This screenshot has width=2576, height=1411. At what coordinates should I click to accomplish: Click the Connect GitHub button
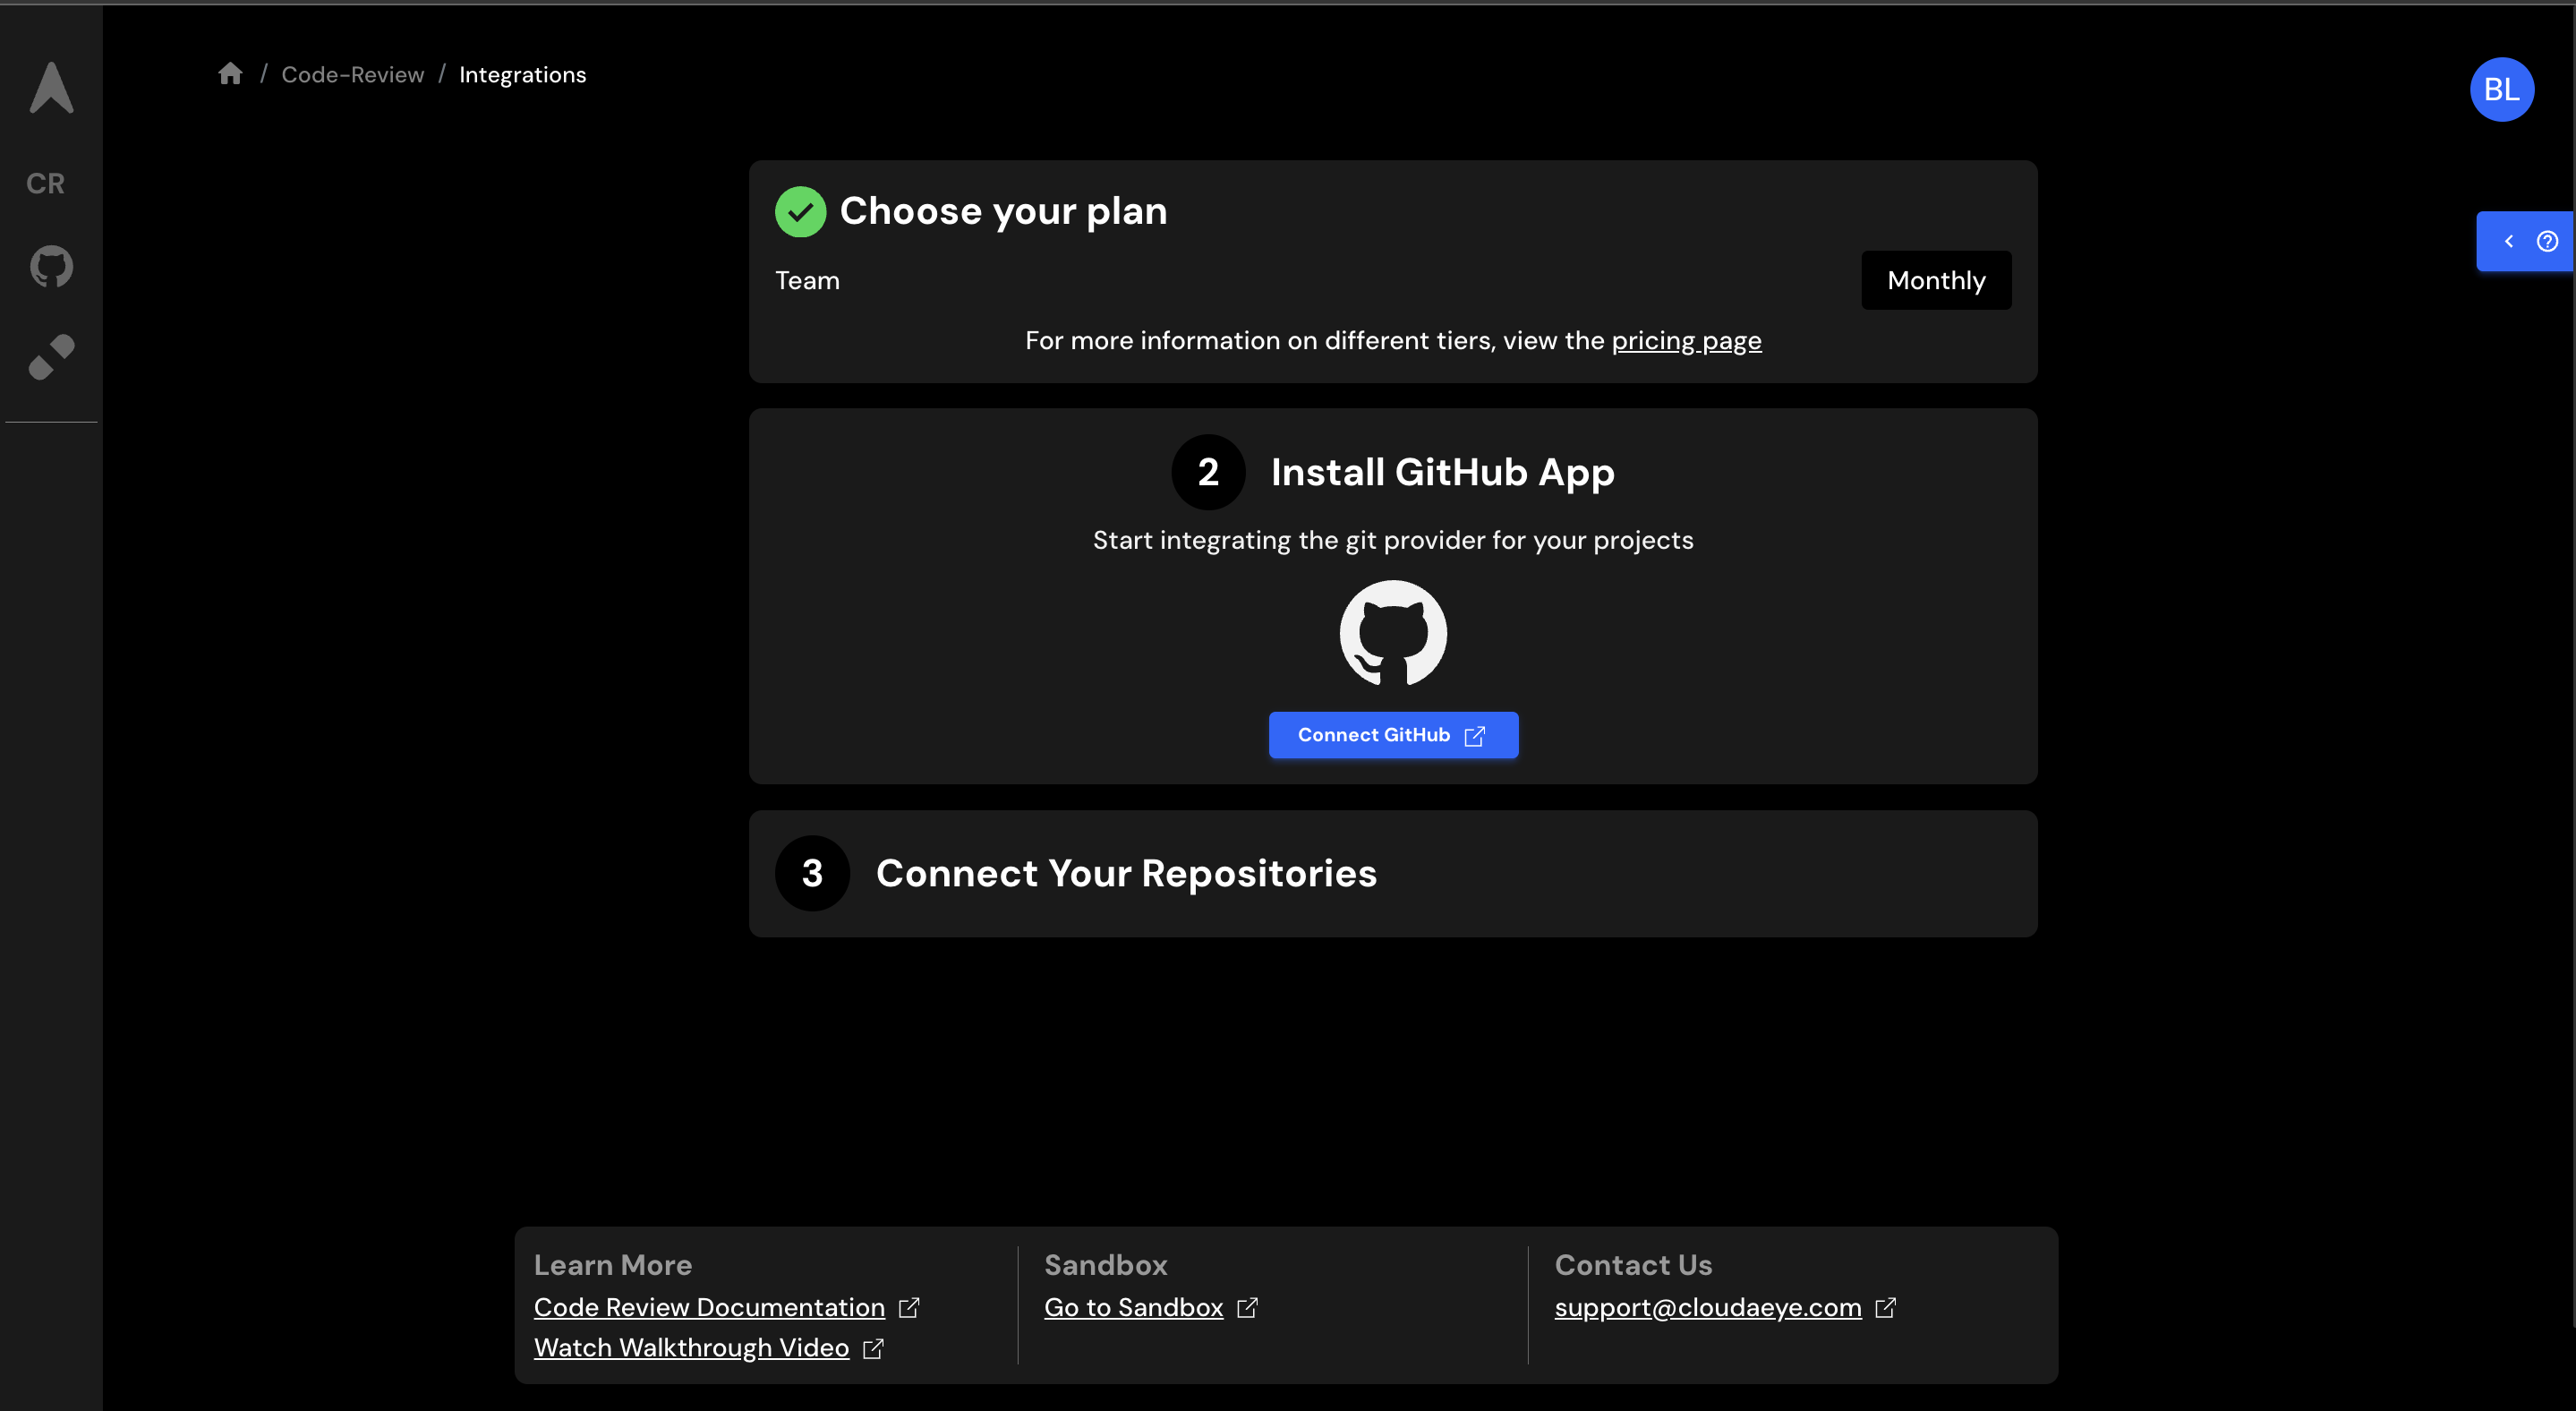[x=1392, y=735]
